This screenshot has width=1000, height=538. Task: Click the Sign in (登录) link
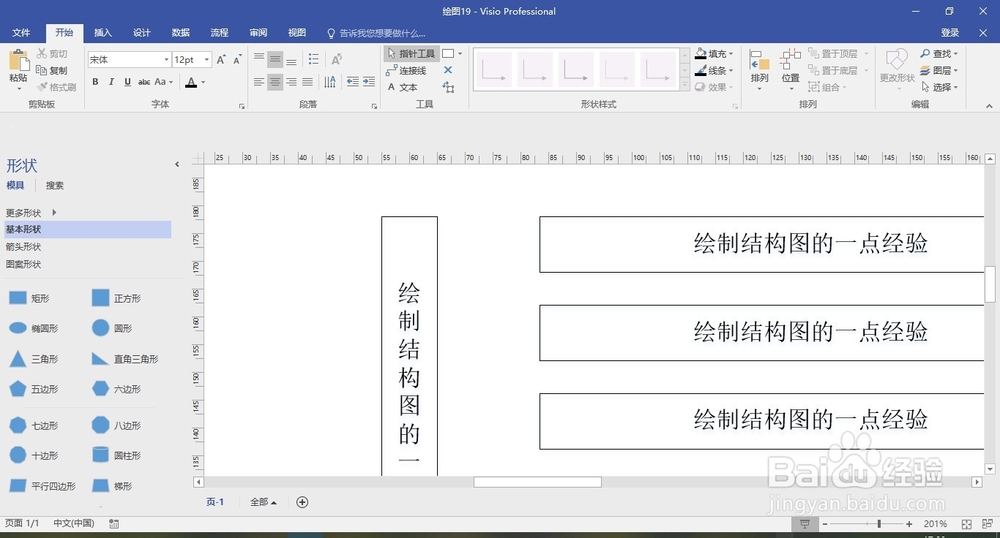click(x=950, y=33)
